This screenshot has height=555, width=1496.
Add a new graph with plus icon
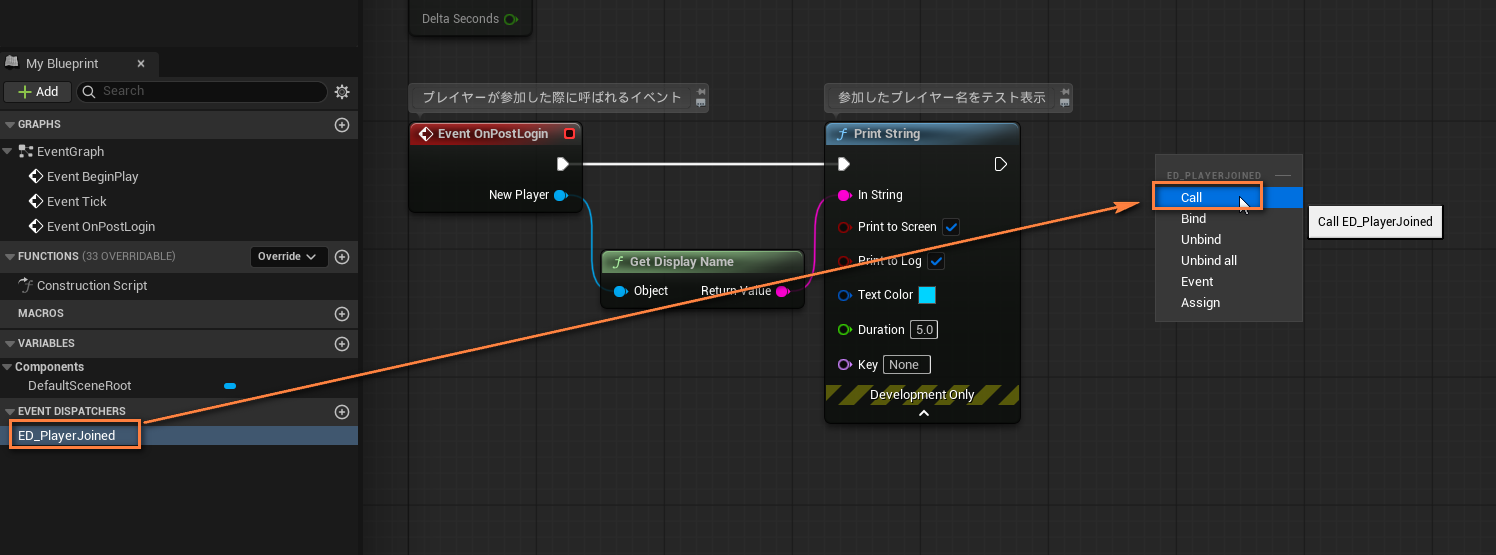(342, 124)
